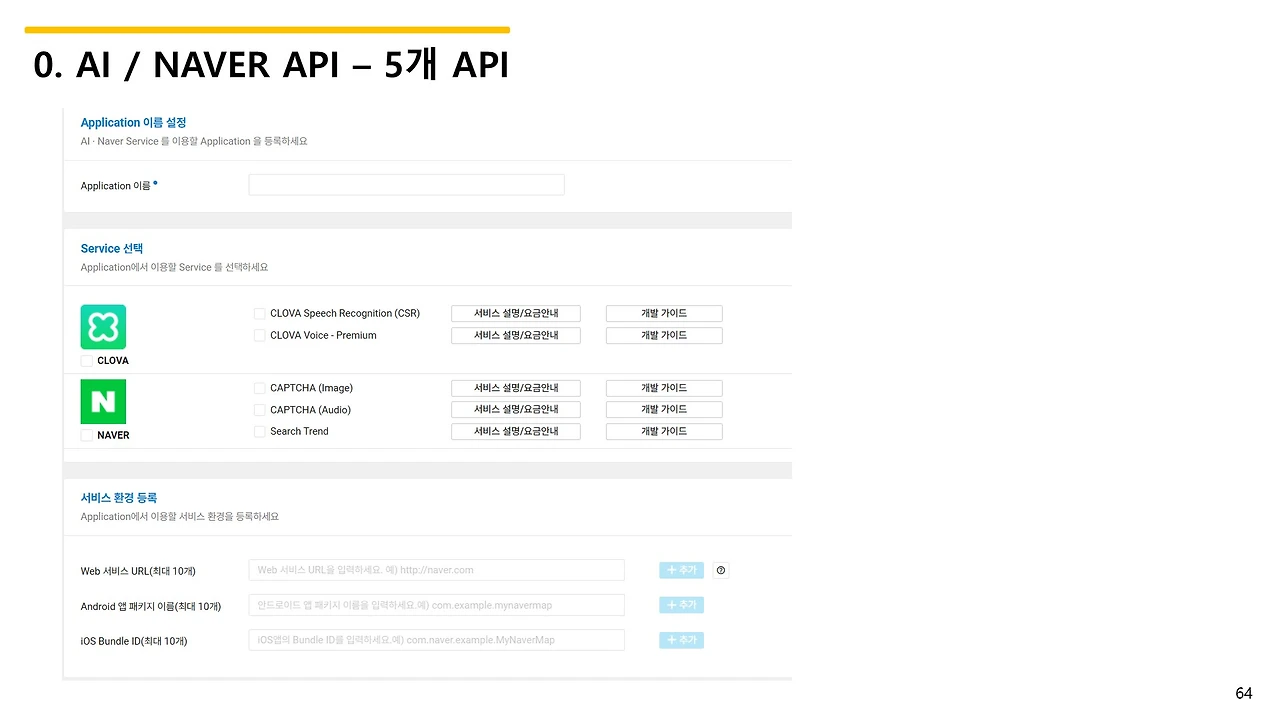The height and width of the screenshot is (720, 1280).
Task: Open 서비스 설명/요금안내 for CLOVA Voice - Premium
Action: [x=516, y=336]
